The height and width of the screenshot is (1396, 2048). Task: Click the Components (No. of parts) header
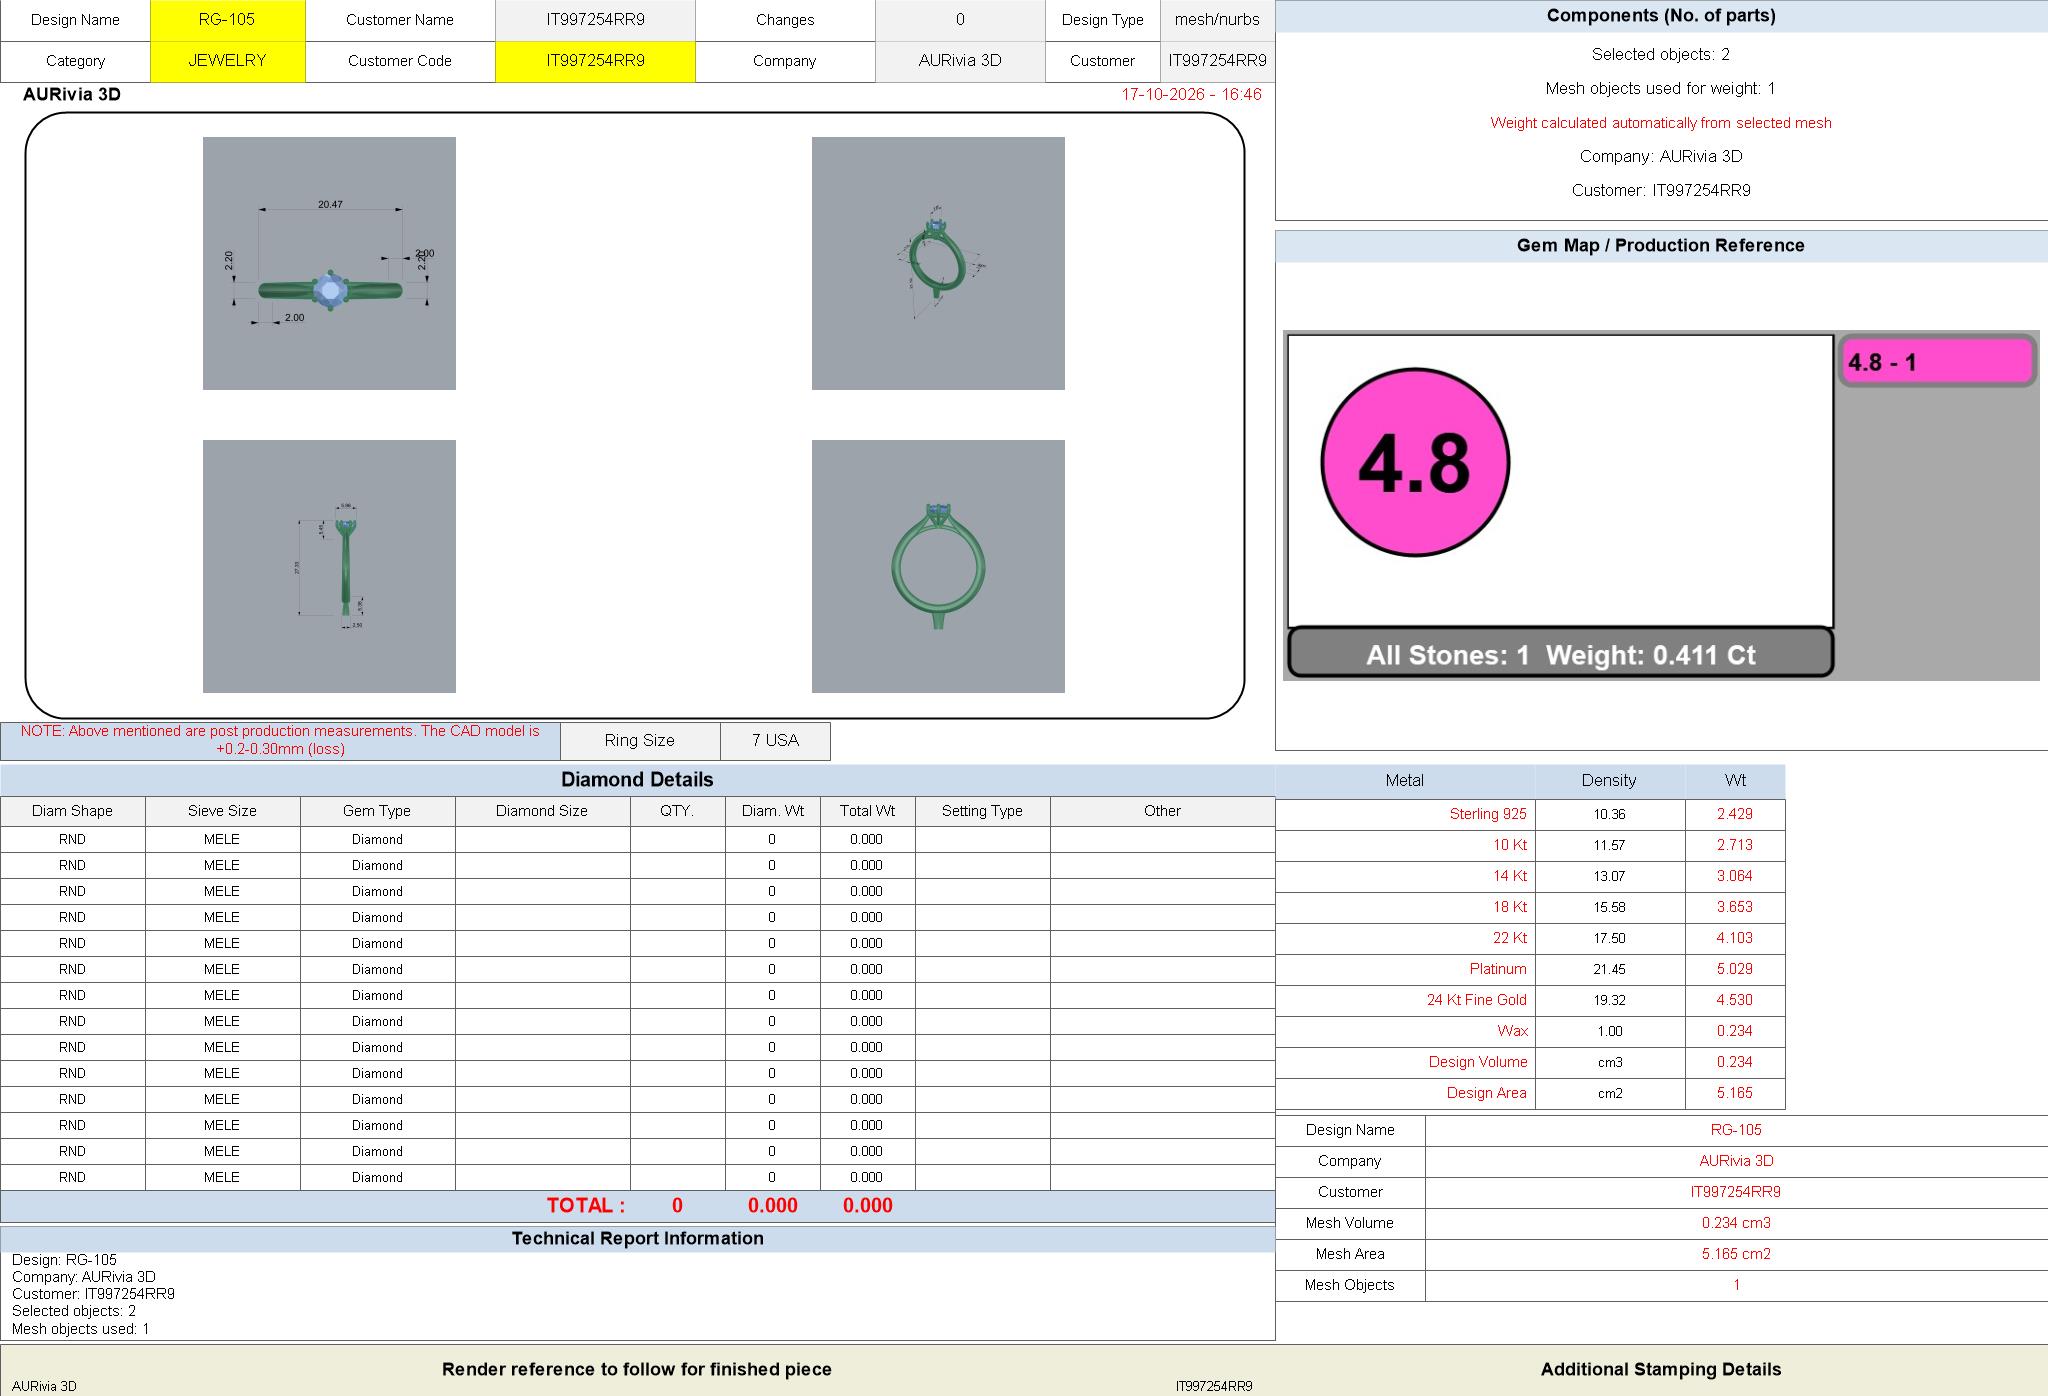click(x=1661, y=16)
